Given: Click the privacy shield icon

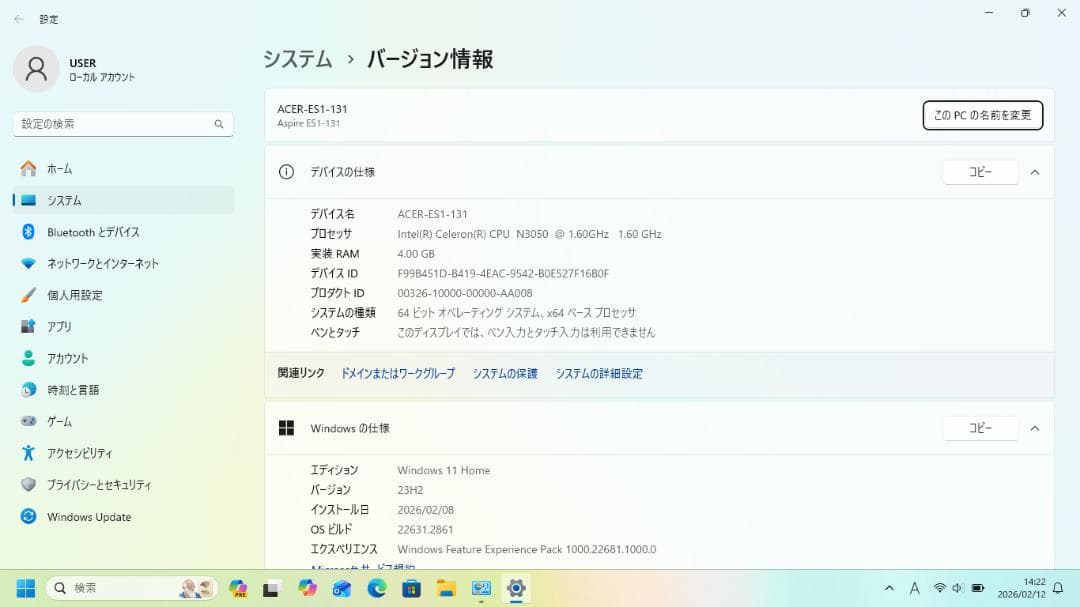Looking at the screenshot, I should (28, 484).
